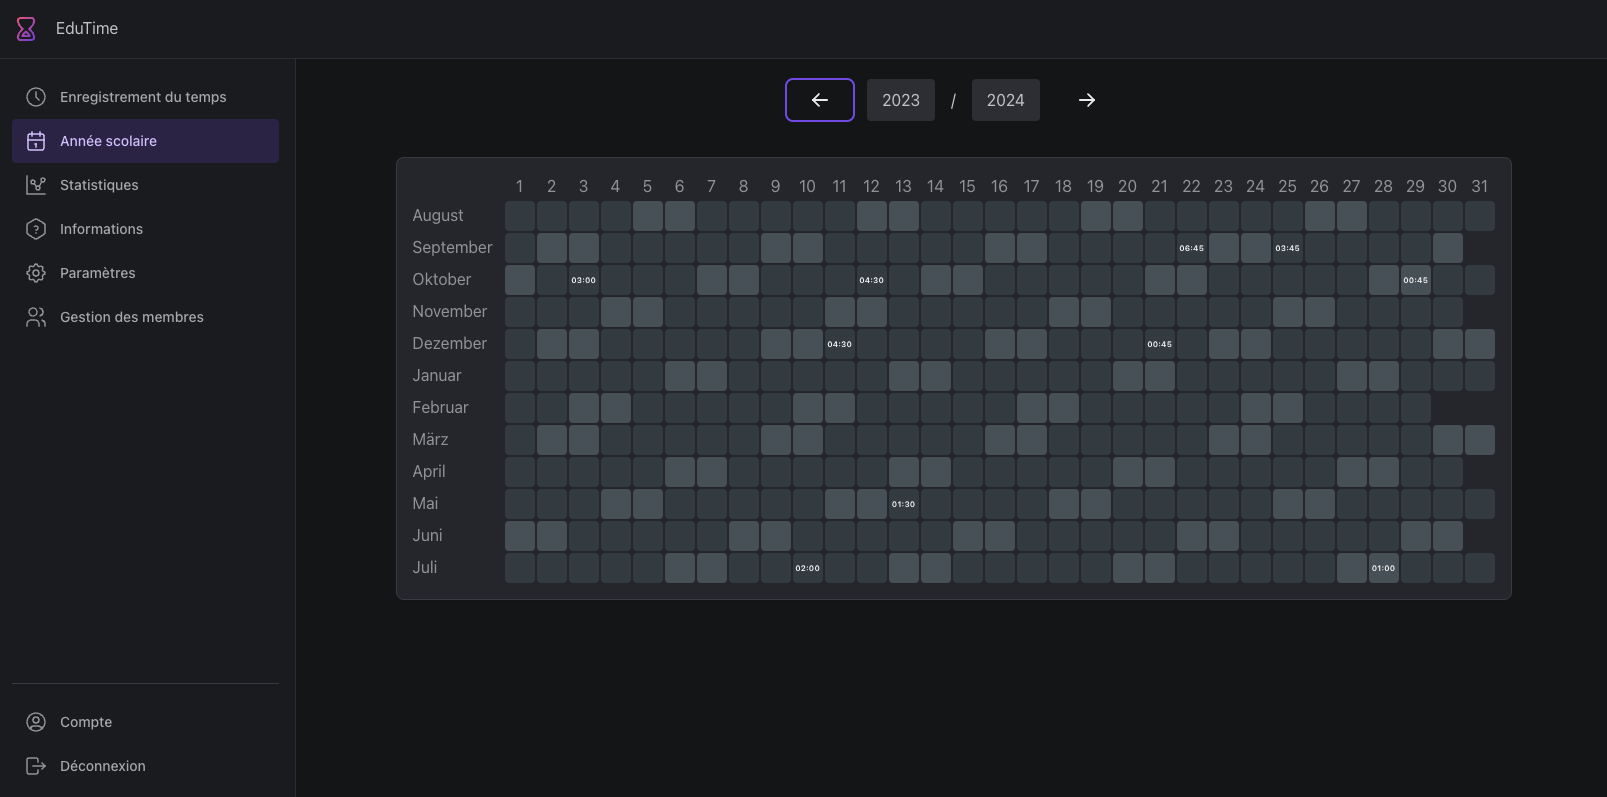Click the Juni month label
The width and height of the screenshot is (1607, 797).
coord(427,536)
